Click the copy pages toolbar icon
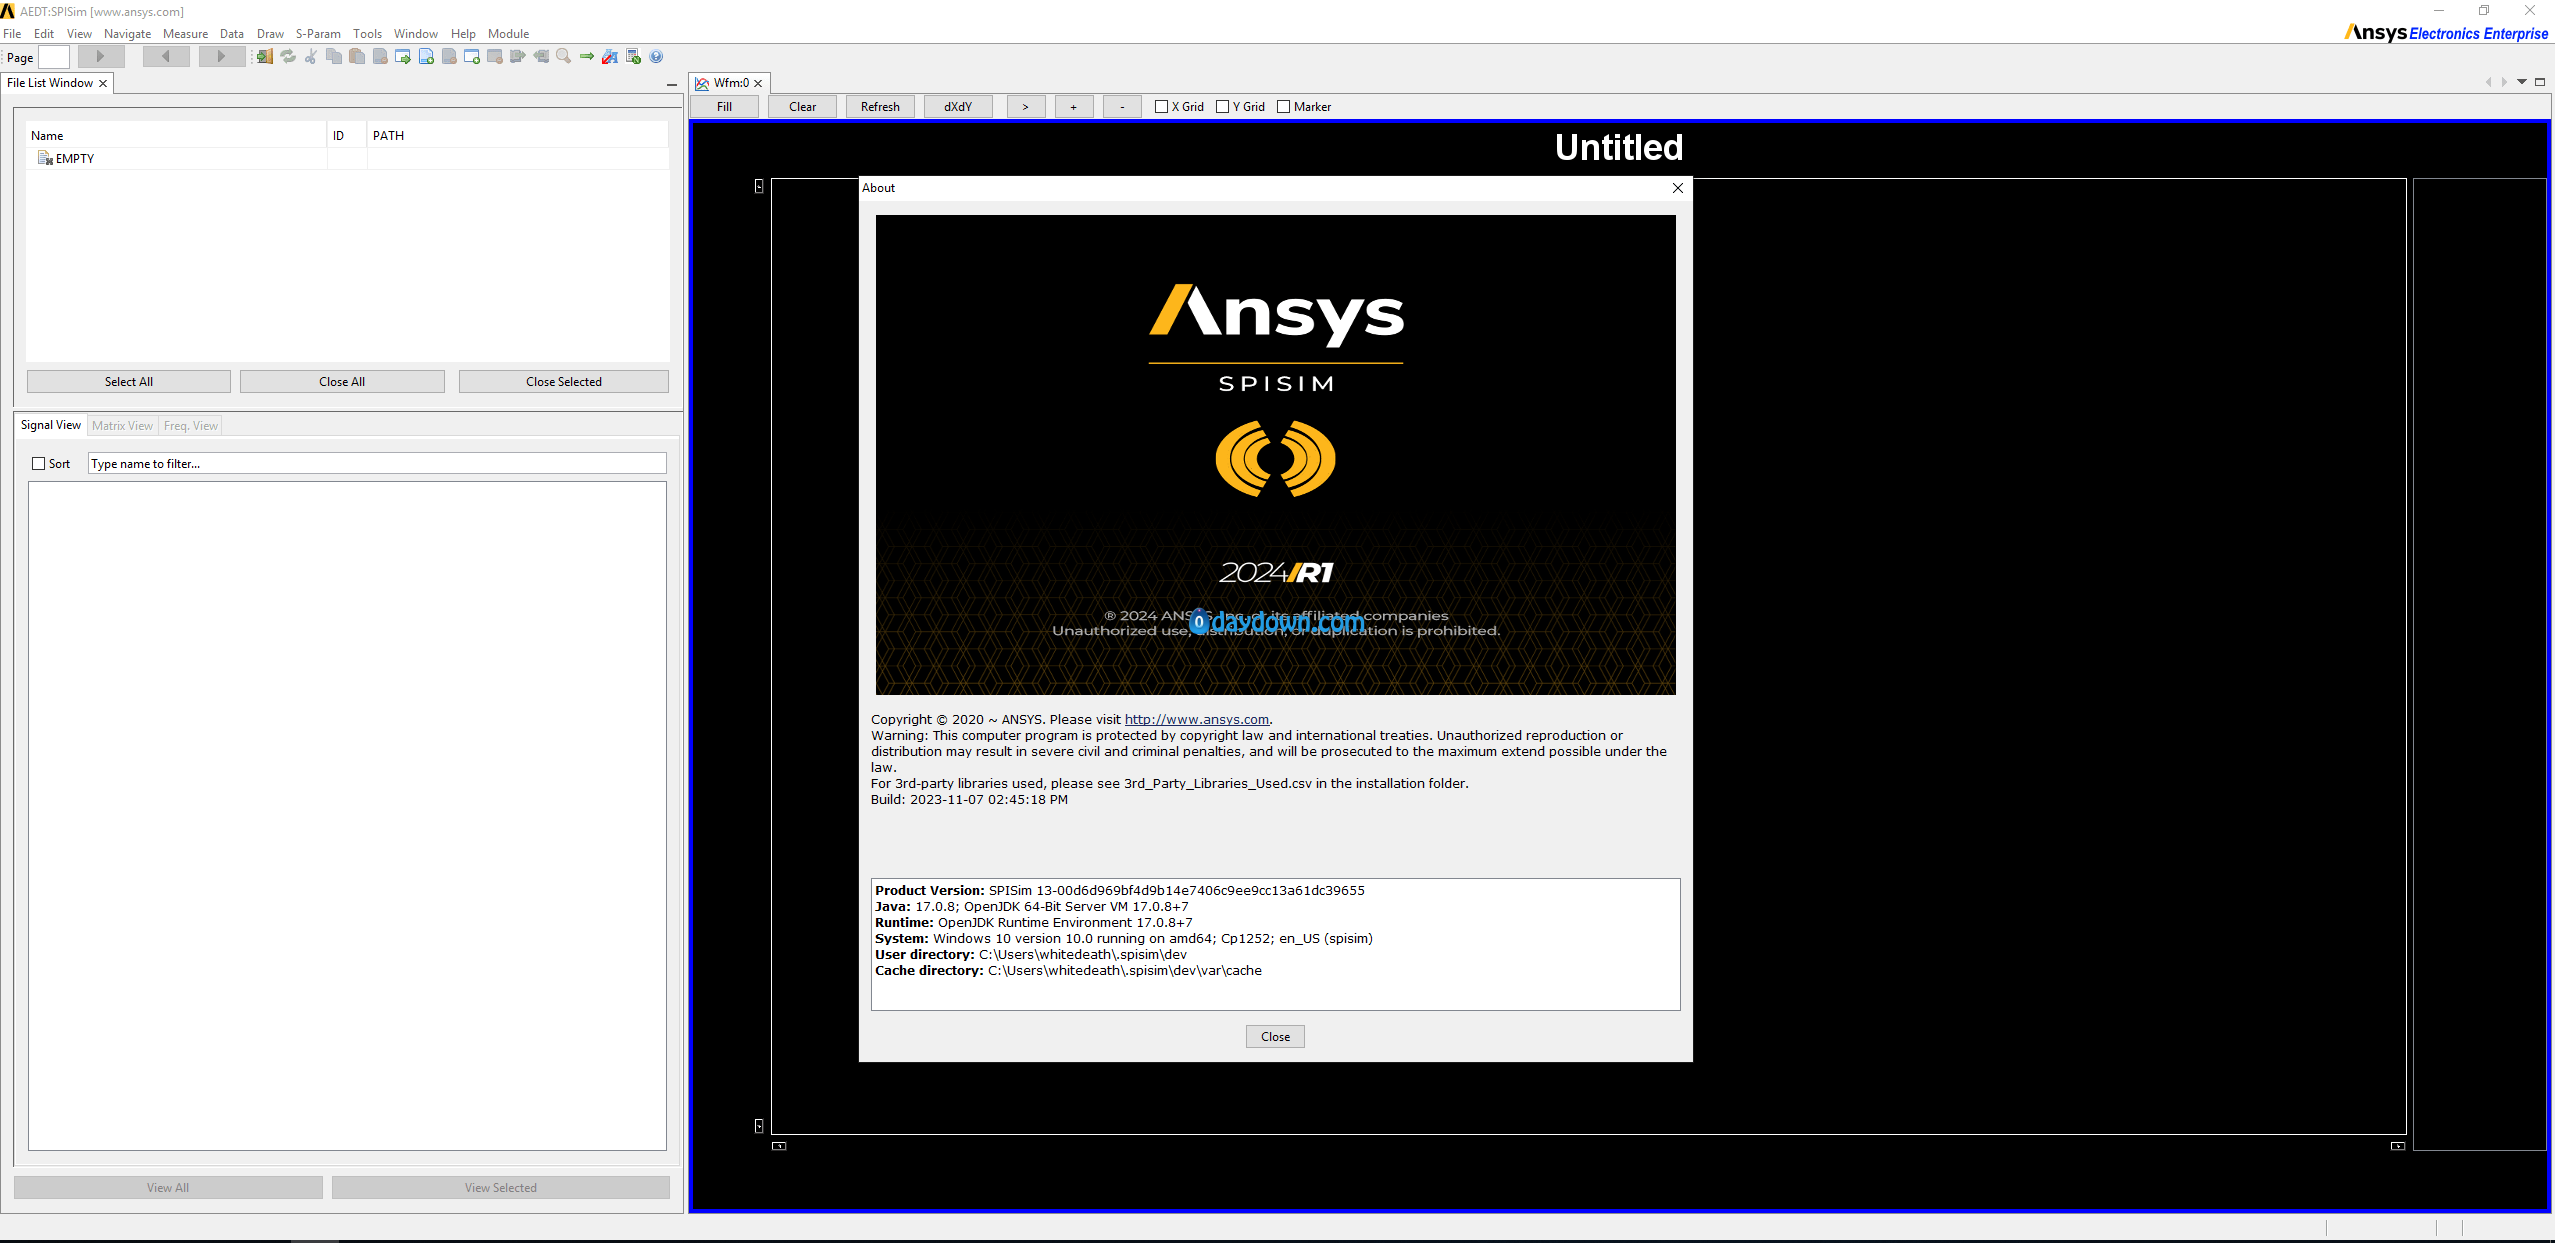 pyautogui.click(x=334, y=57)
